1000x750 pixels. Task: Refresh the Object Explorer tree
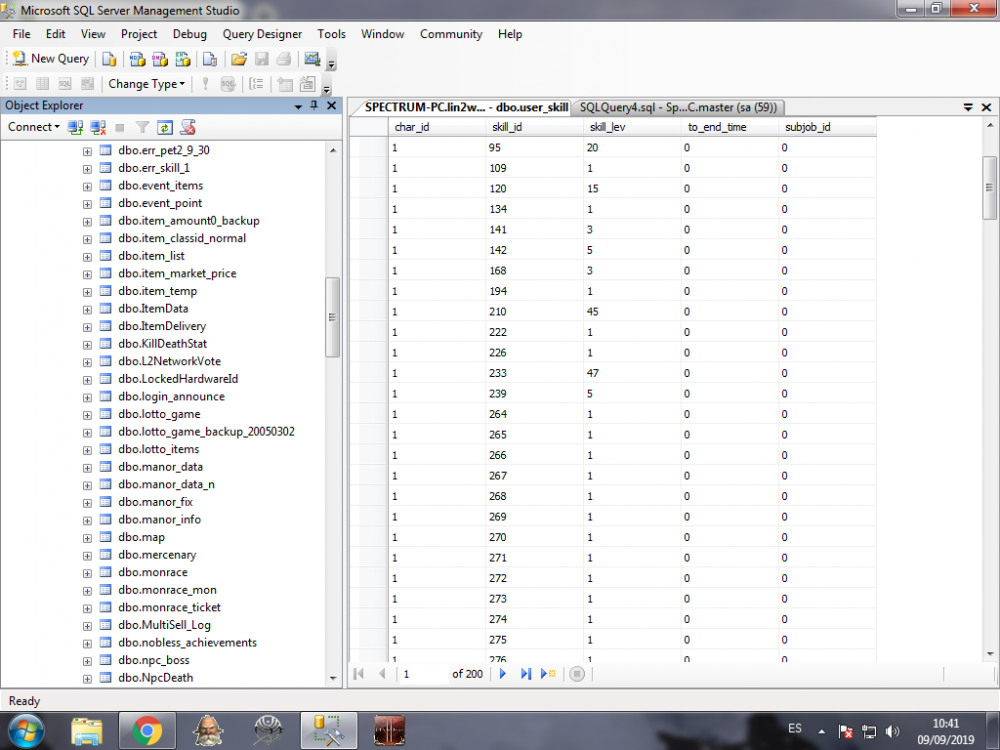point(164,127)
